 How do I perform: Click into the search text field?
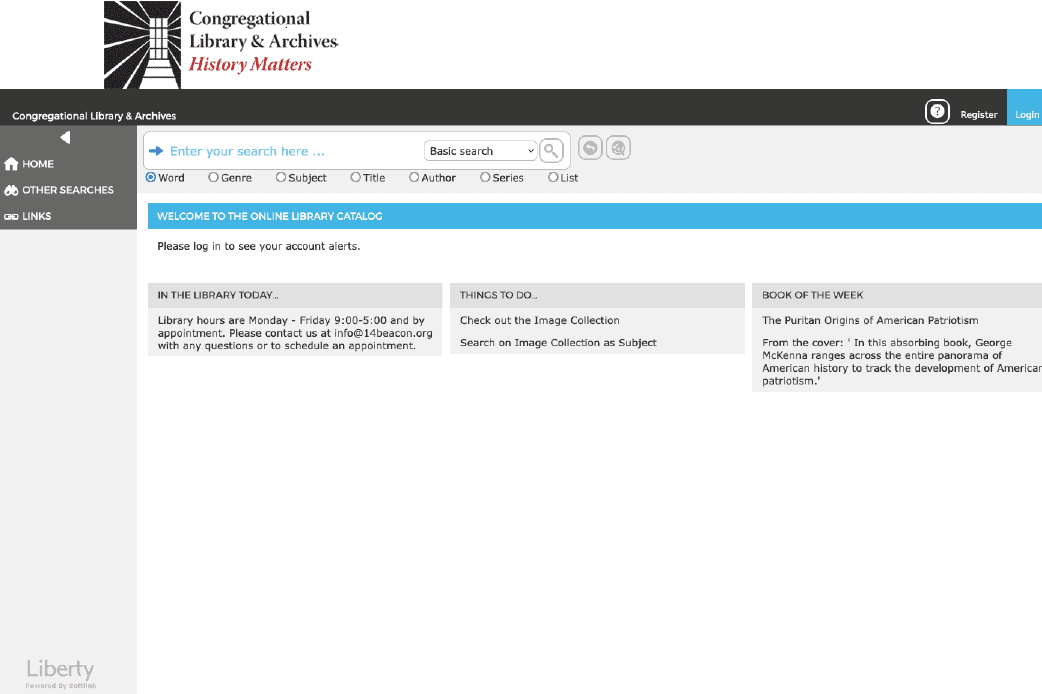tap(290, 151)
